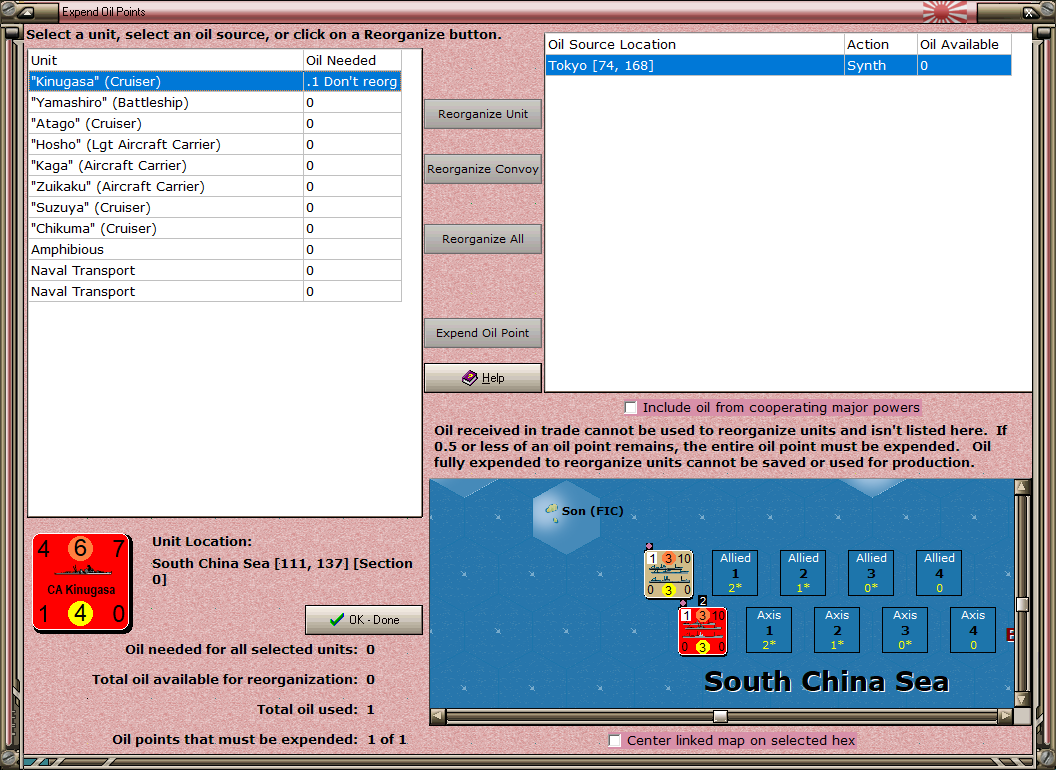Select "Hosho" (Lgt Aircraft Carrier) row
This screenshot has height=770, width=1056.
click(x=215, y=144)
